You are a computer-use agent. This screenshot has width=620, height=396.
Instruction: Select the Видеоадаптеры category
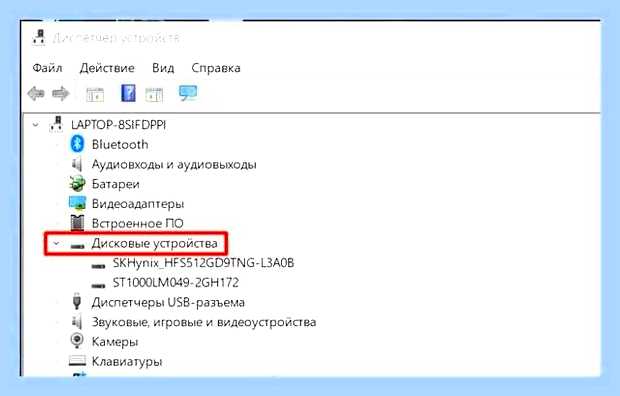[x=138, y=204]
